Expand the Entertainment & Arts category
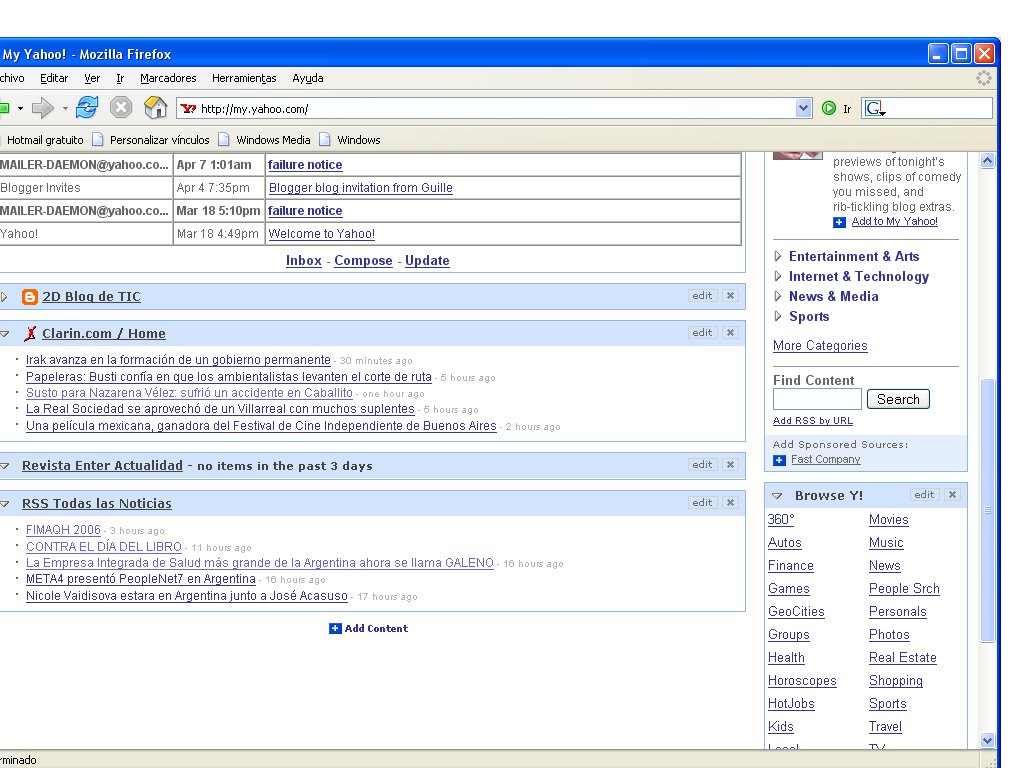Screen dimensions: 1024x768 (778, 257)
